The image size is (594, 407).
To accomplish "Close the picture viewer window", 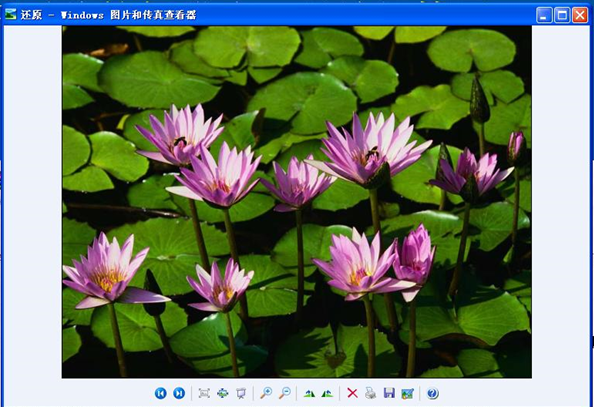I will click(x=580, y=15).
